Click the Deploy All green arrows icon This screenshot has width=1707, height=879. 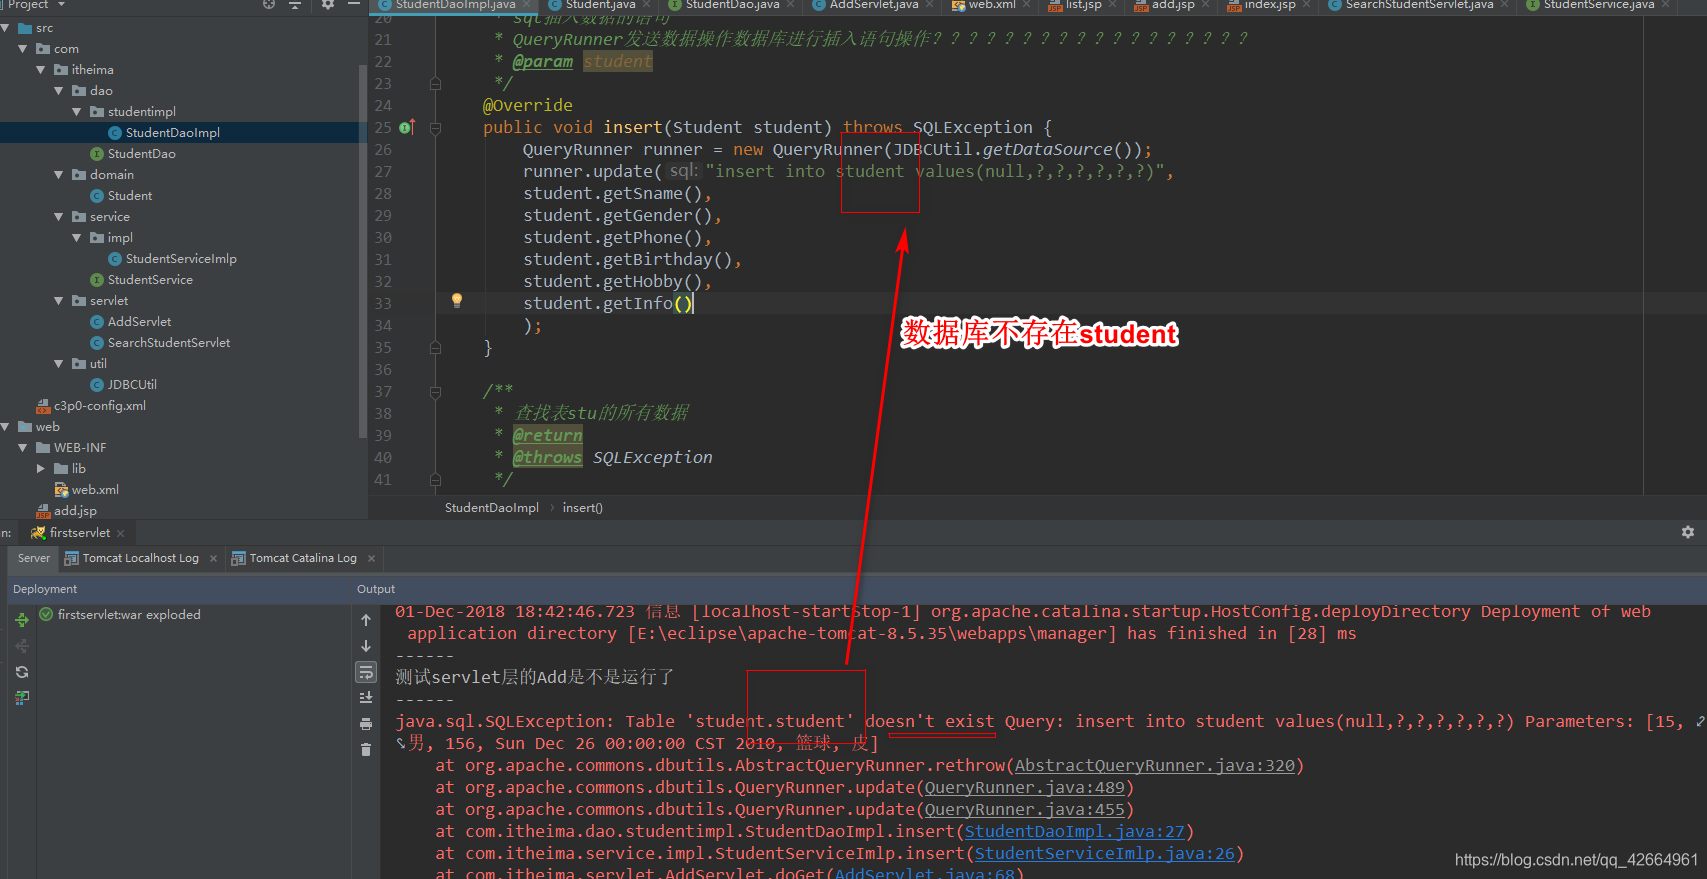(x=22, y=620)
